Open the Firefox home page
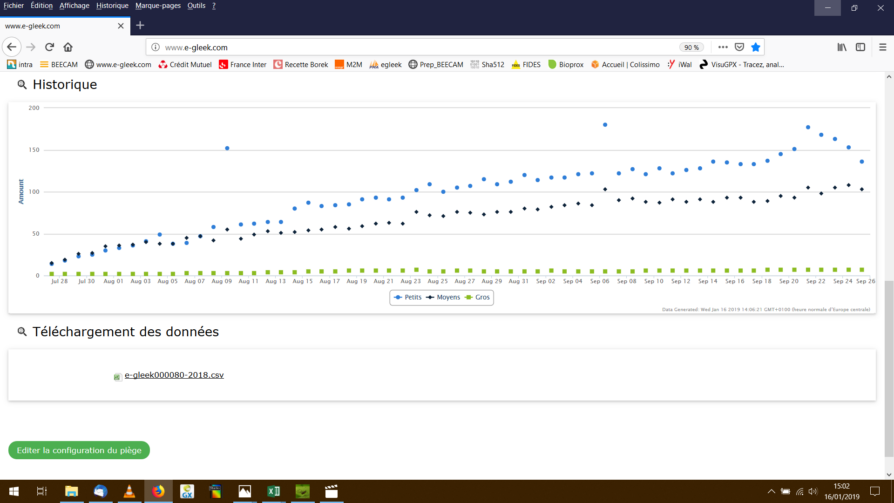This screenshot has width=894, height=503. [68, 47]
